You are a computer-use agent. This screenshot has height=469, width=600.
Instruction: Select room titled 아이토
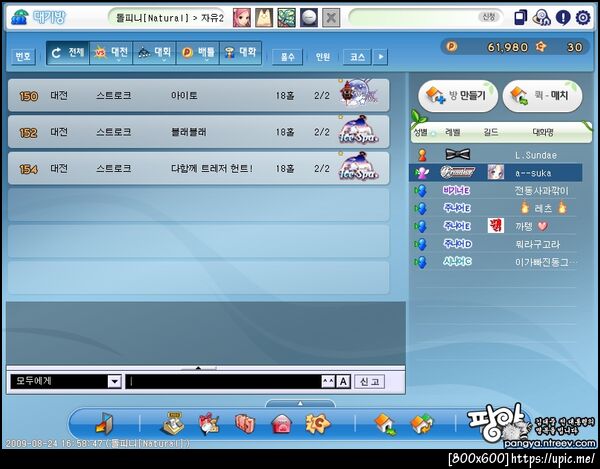(199, 95)
